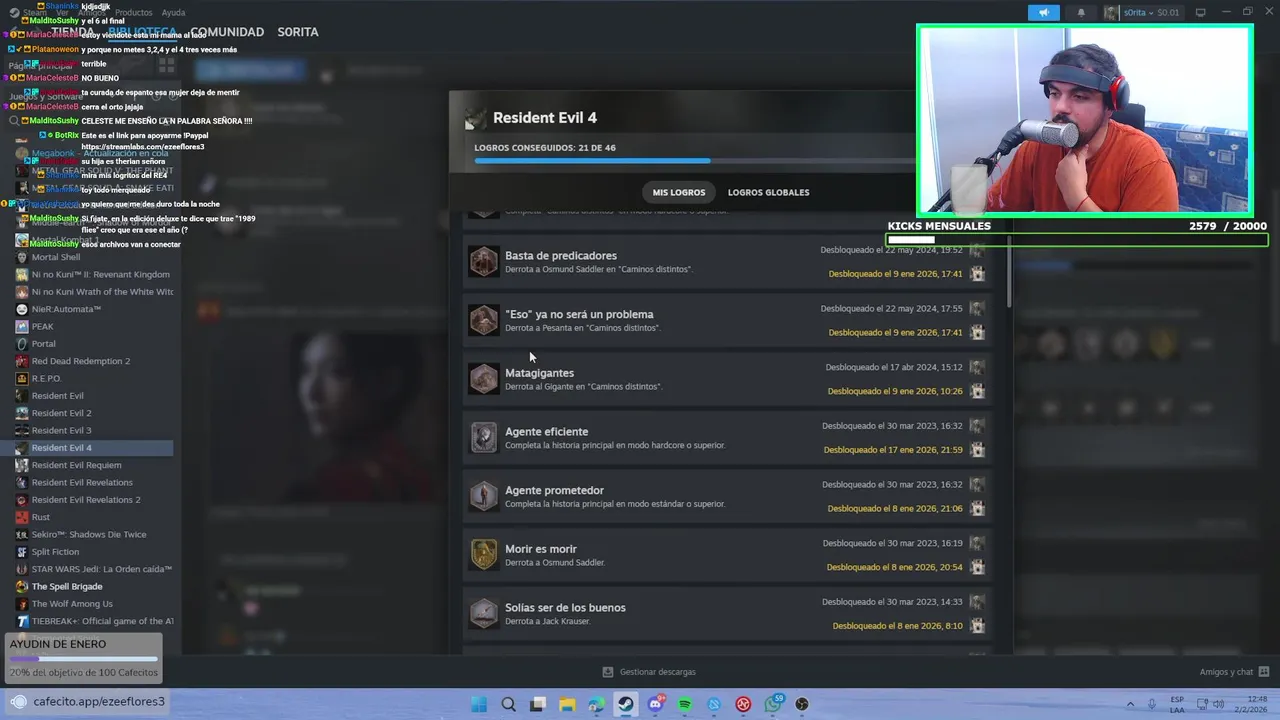Select R.E.P.O. in the library list
Screen dimensions: 1280x720
pyautogui.click(x=46, y=378)
